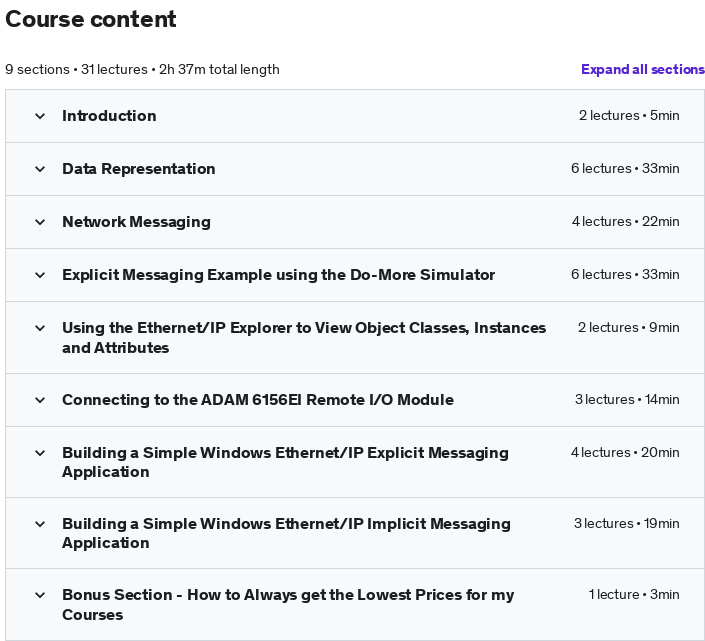Expand Implicit Messaging Application section chevron
Image resolution: width=705 pixels, height=641 pixels.
40,524
